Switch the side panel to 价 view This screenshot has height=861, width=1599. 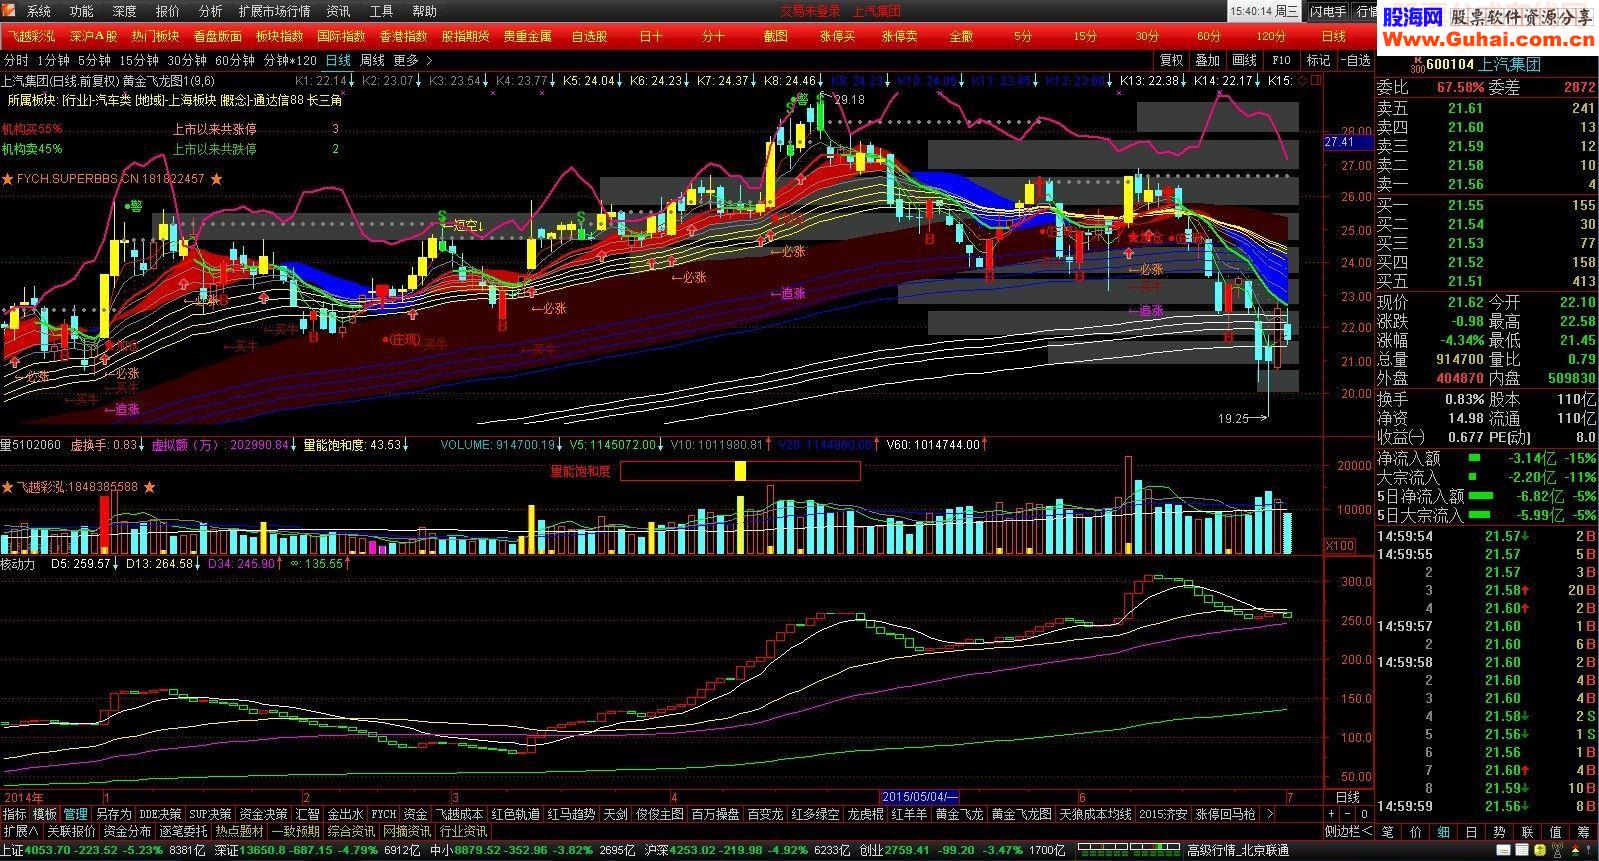[1415, 831]
